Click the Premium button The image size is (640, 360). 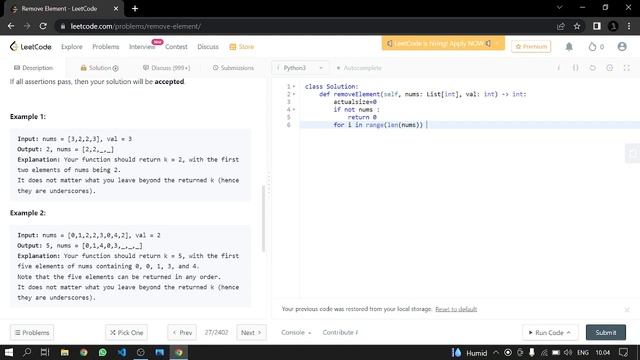[531, 47]
